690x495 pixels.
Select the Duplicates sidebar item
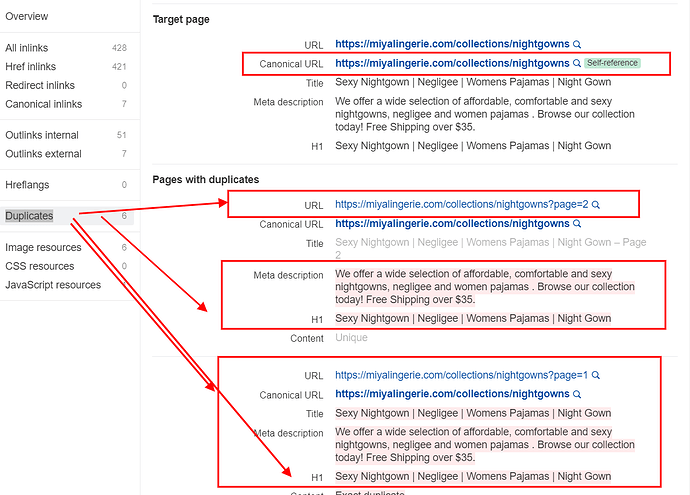pyautogui.click(x=66, y=216)
